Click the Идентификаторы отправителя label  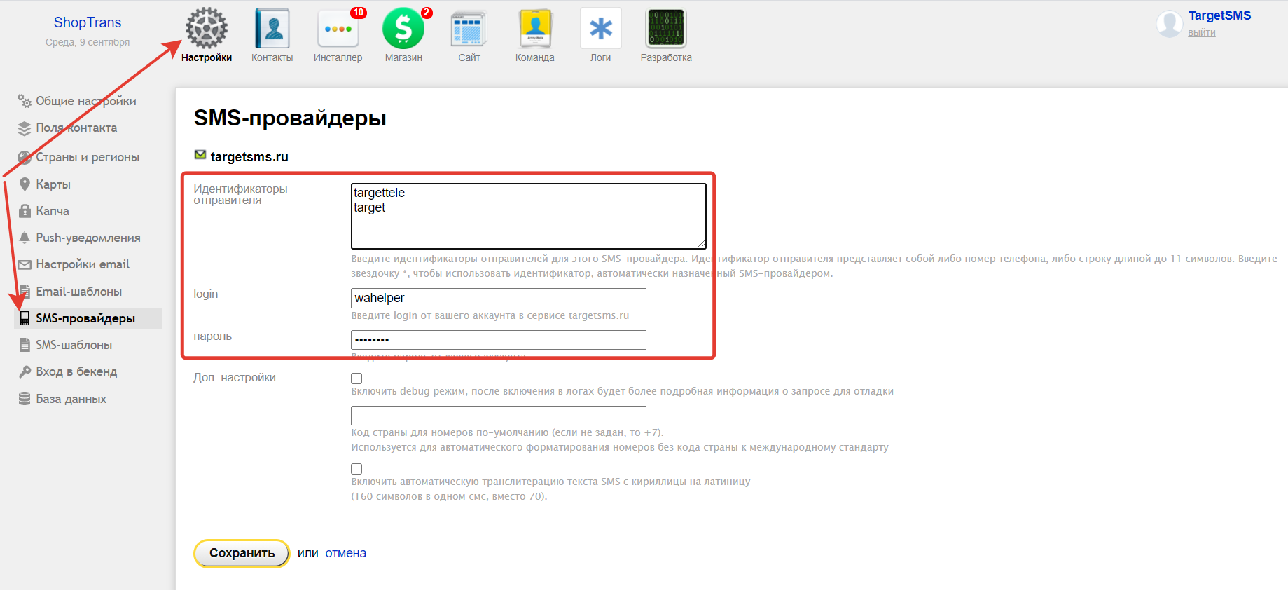tap(241, 194)
